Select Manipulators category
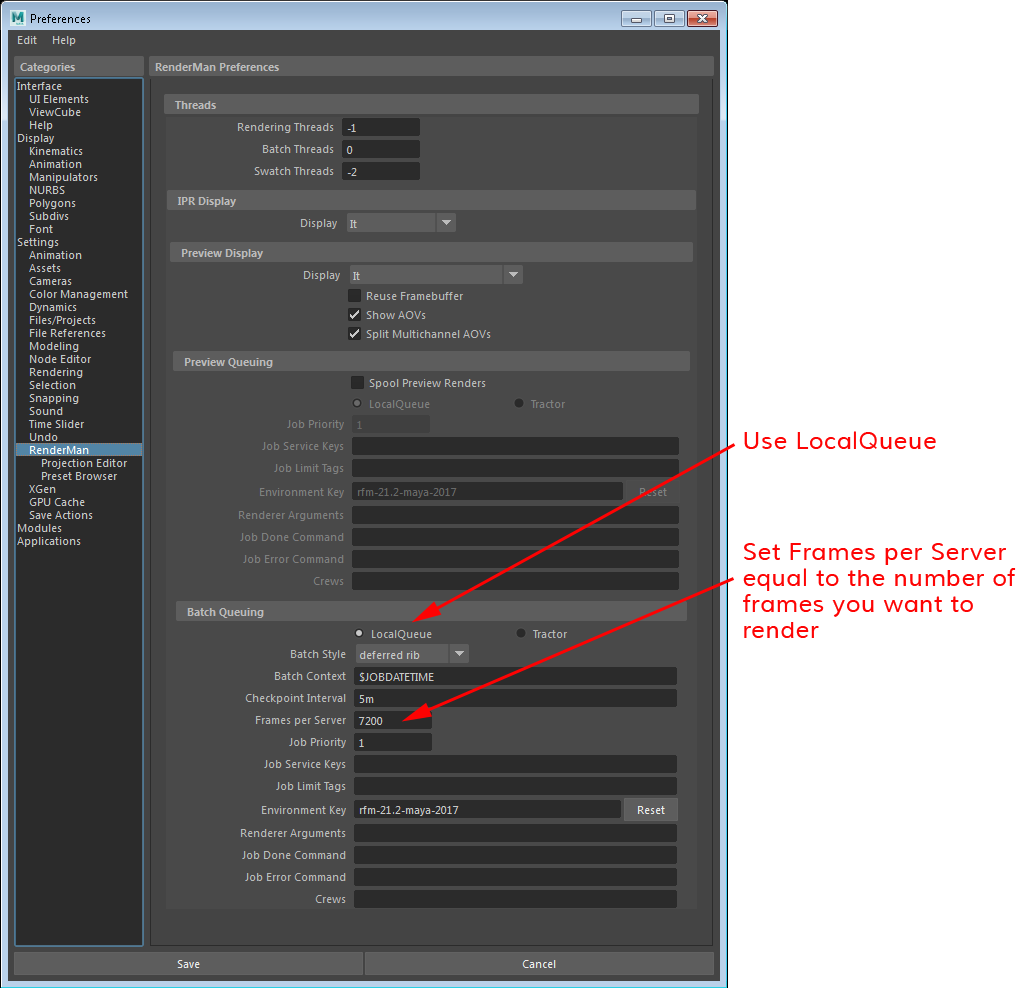Image resolution: width=1024 pixels, height=988 pixels. [x=63, y=178]
